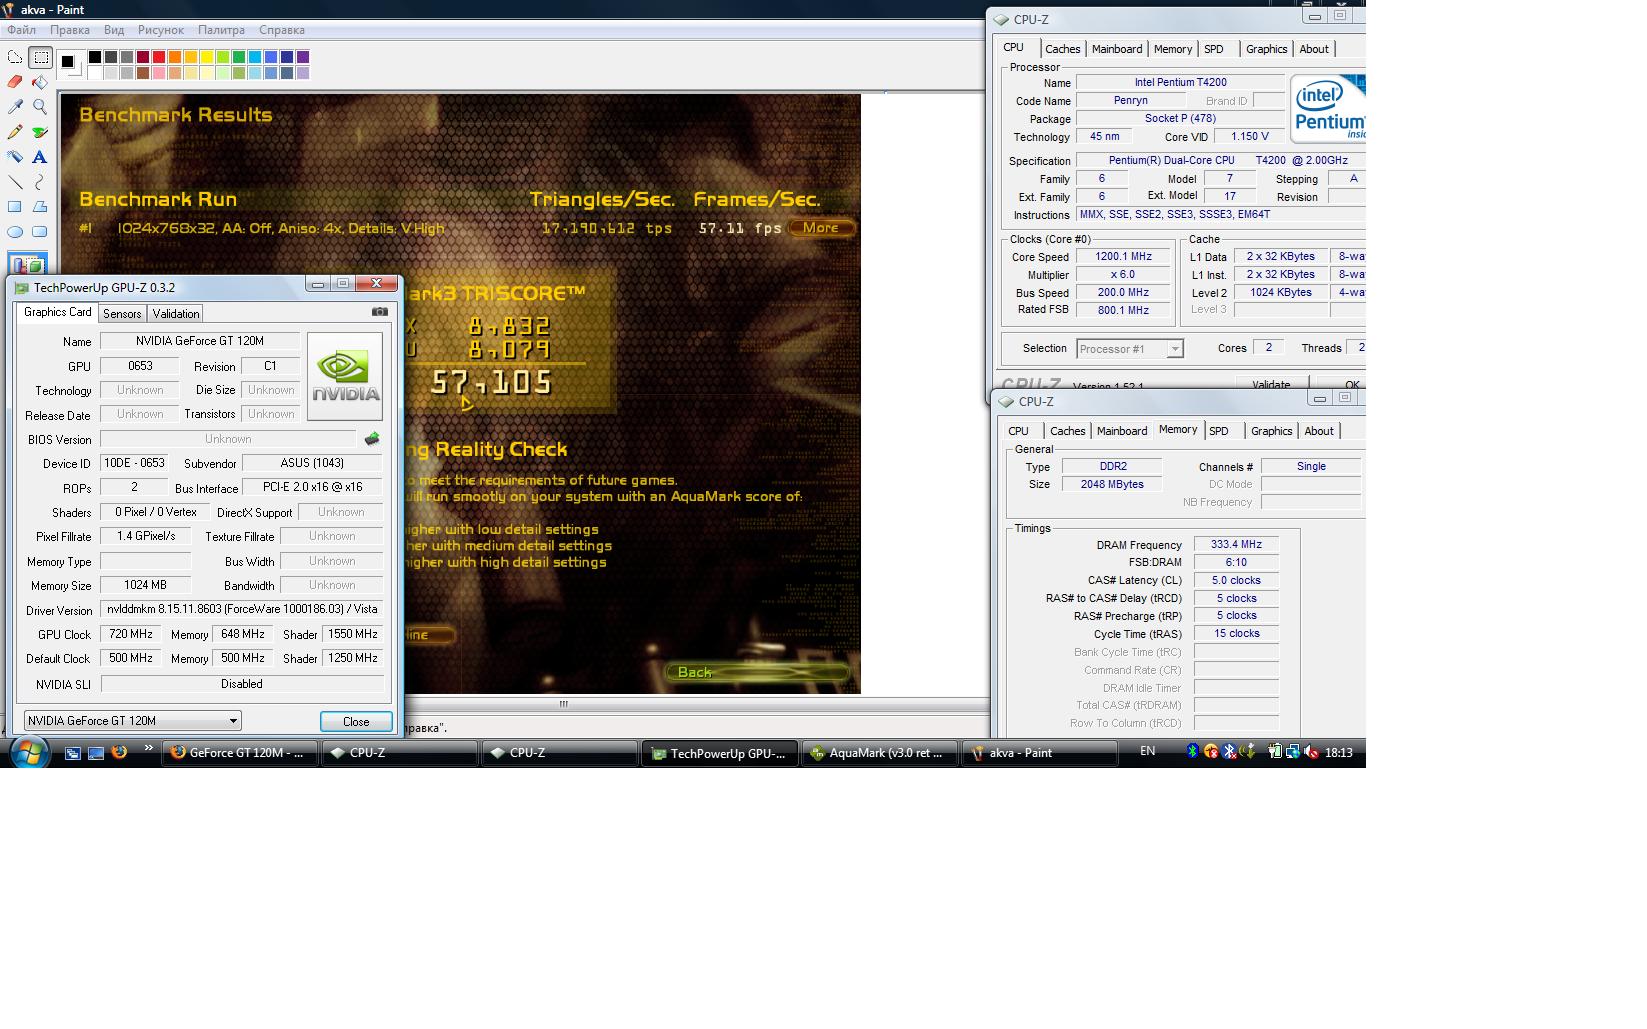Open the Вид menu in Paint
Image resolution: width=1647 pixels, height=1029 pixels.
(x=114, y=30)
